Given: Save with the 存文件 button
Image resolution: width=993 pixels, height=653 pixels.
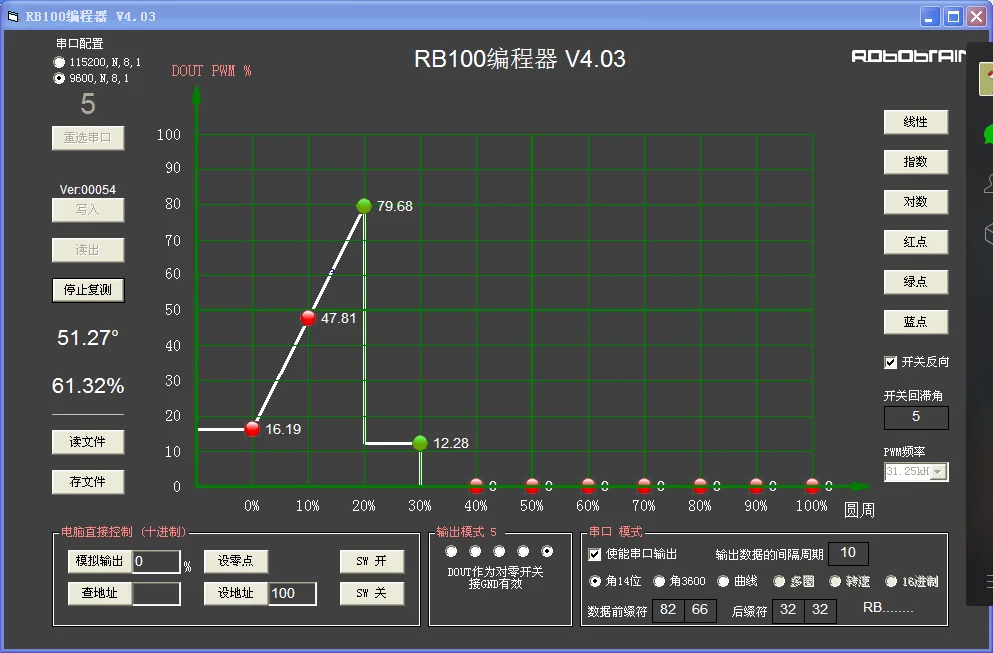Looking at the screenshot, I should (x=87, y=482).
